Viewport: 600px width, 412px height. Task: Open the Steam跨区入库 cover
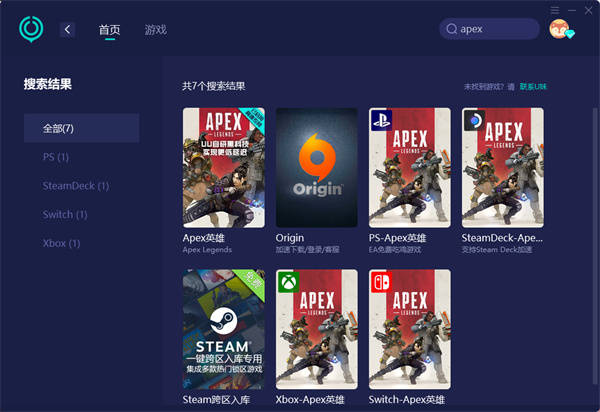coord(223,329)
